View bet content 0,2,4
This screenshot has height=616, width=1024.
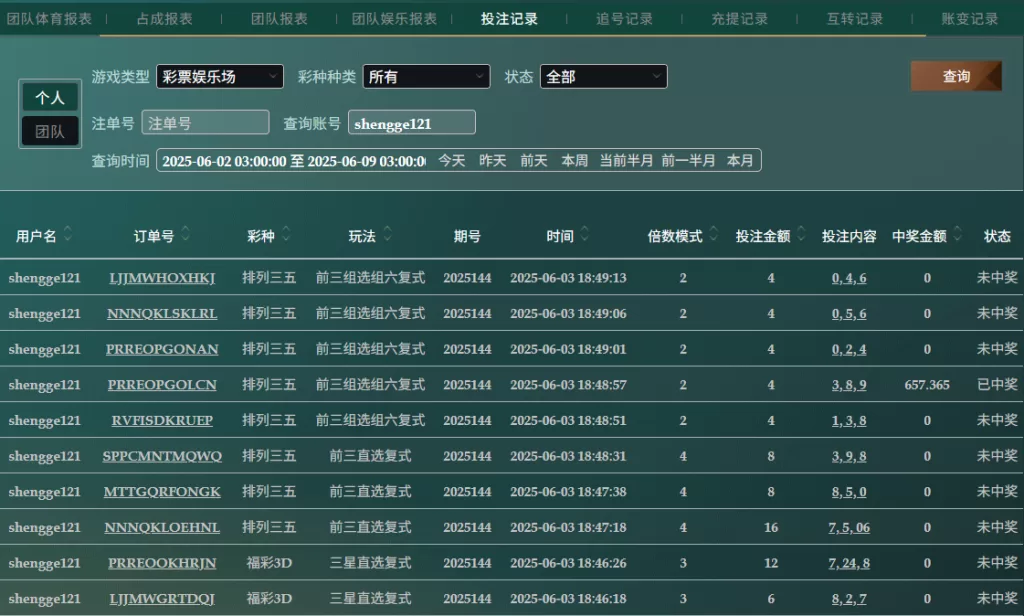point(849,349)
